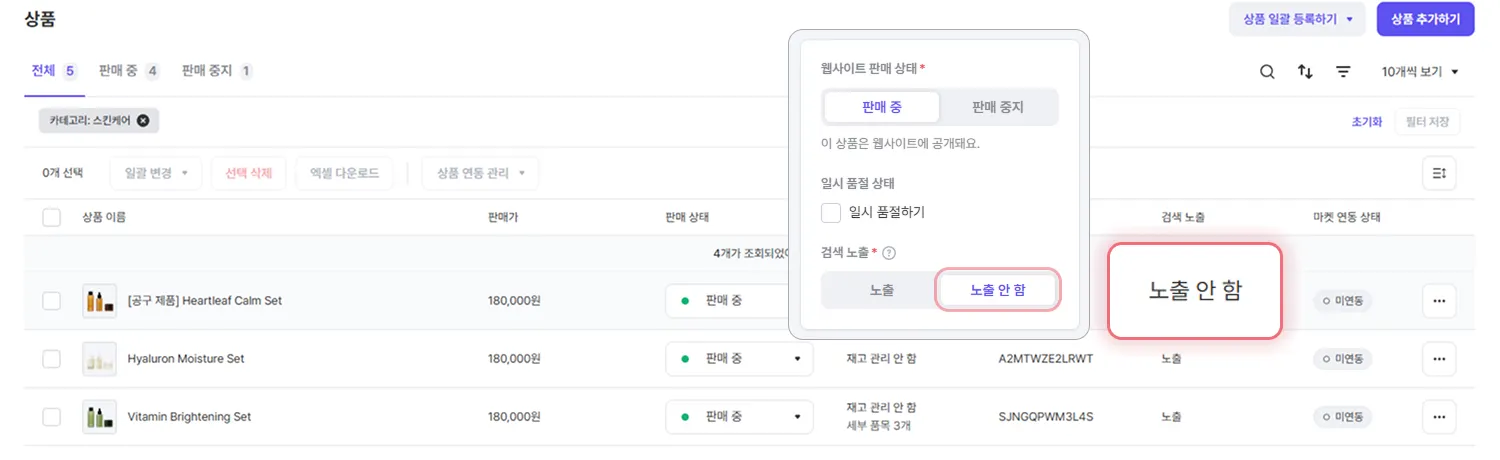
Task: Switch sale state to 판매 중지
Action: point(997,107)
